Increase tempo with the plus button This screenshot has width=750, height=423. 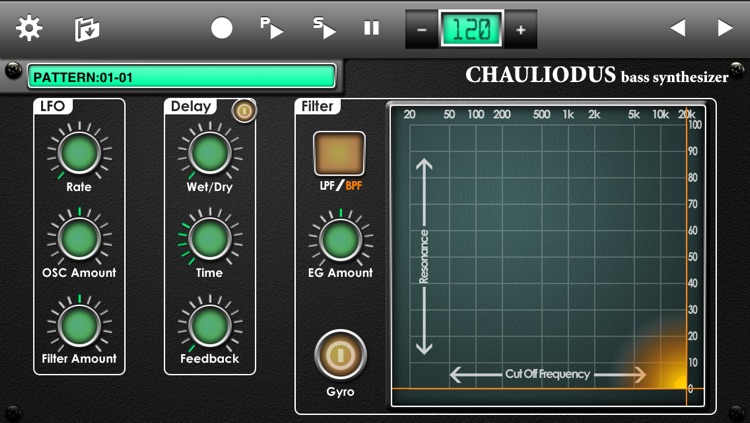(x=521, y=30)
